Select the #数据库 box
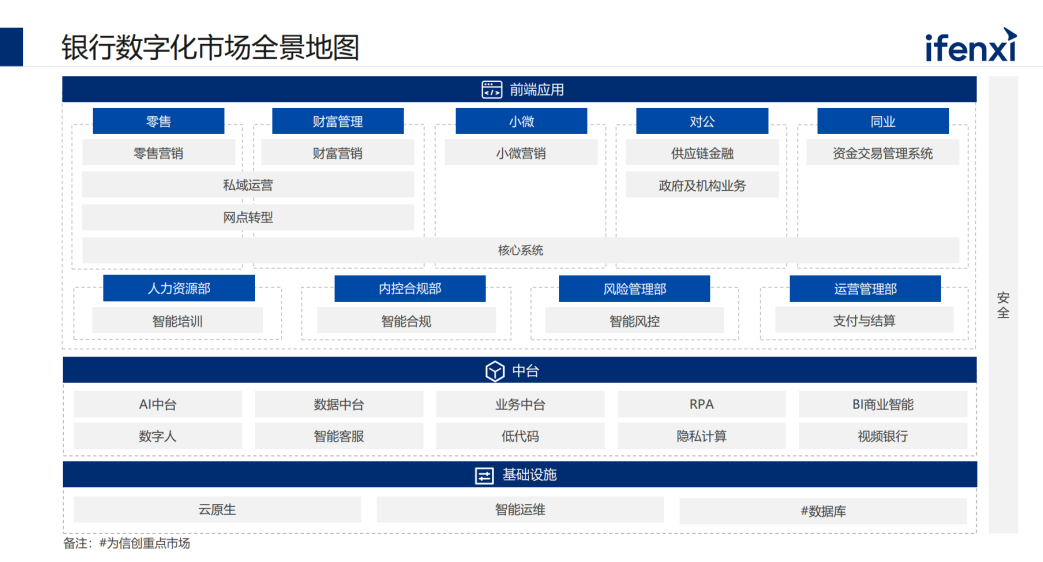 coord(823,511)
